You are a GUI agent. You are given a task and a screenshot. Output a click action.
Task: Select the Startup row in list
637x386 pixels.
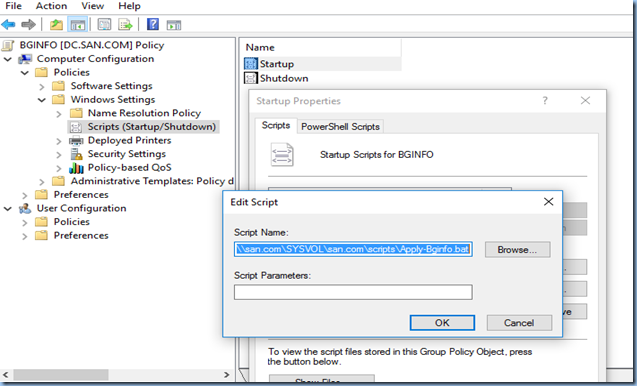click(322, 64)
